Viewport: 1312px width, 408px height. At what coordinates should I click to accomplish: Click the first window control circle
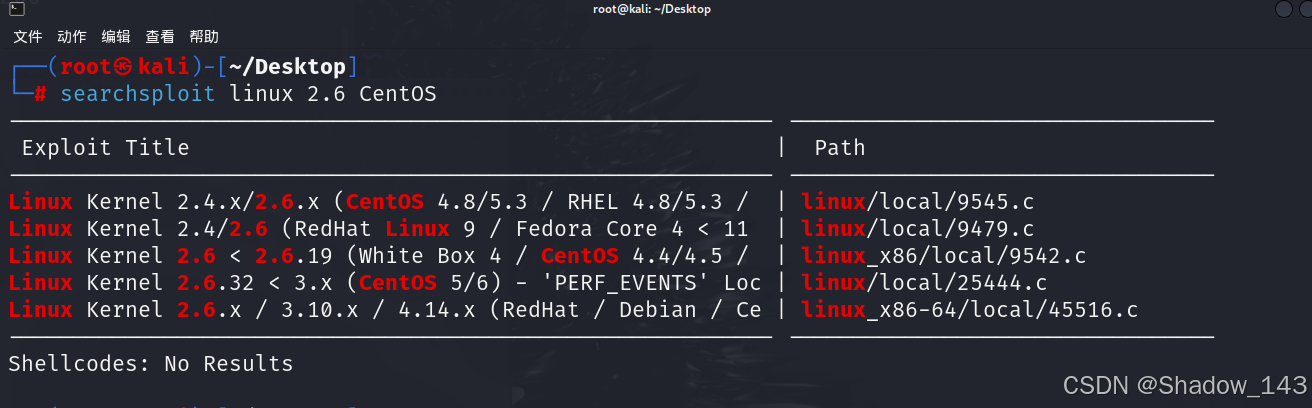(1283, 9)
